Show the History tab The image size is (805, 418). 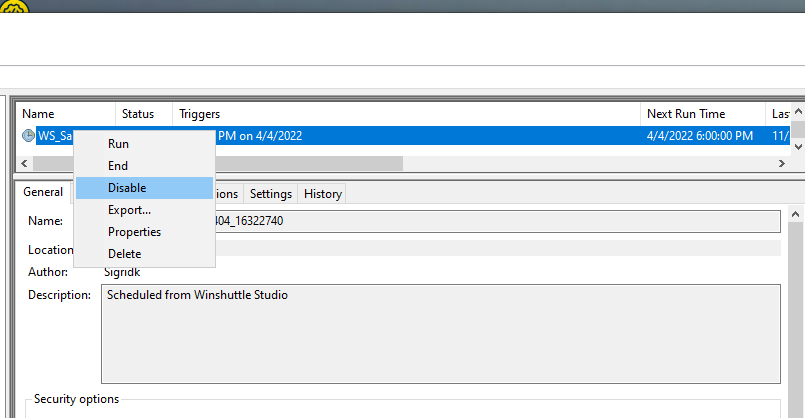click(x=322, y=194)
